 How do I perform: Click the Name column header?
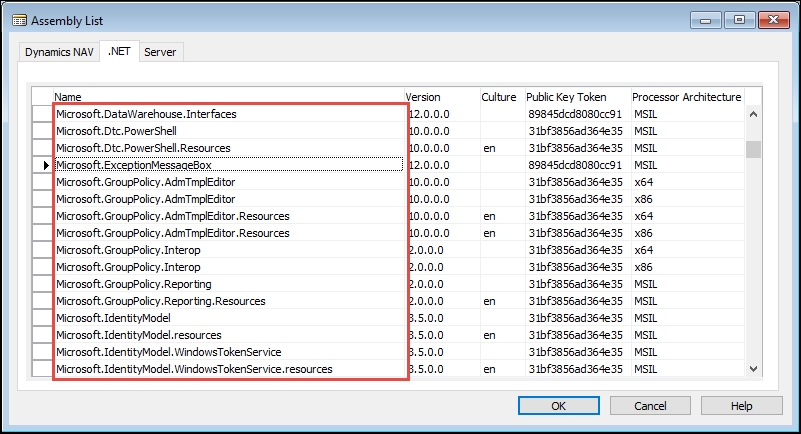click(229, 97)
